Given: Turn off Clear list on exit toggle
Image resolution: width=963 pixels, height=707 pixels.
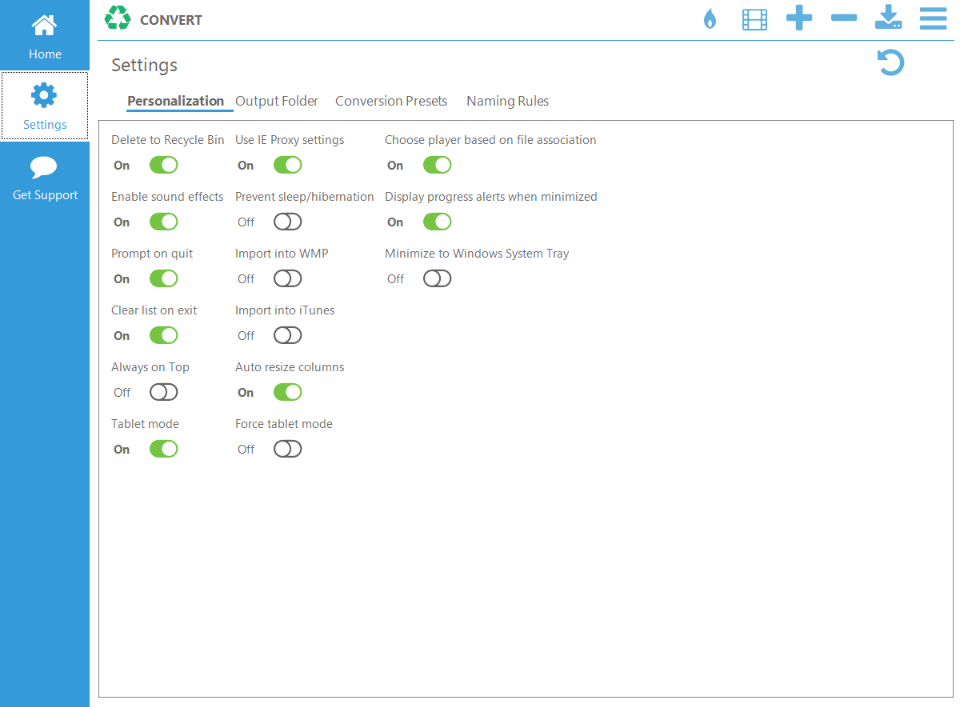Looking at the screenshot, I should tap(164, 335).
